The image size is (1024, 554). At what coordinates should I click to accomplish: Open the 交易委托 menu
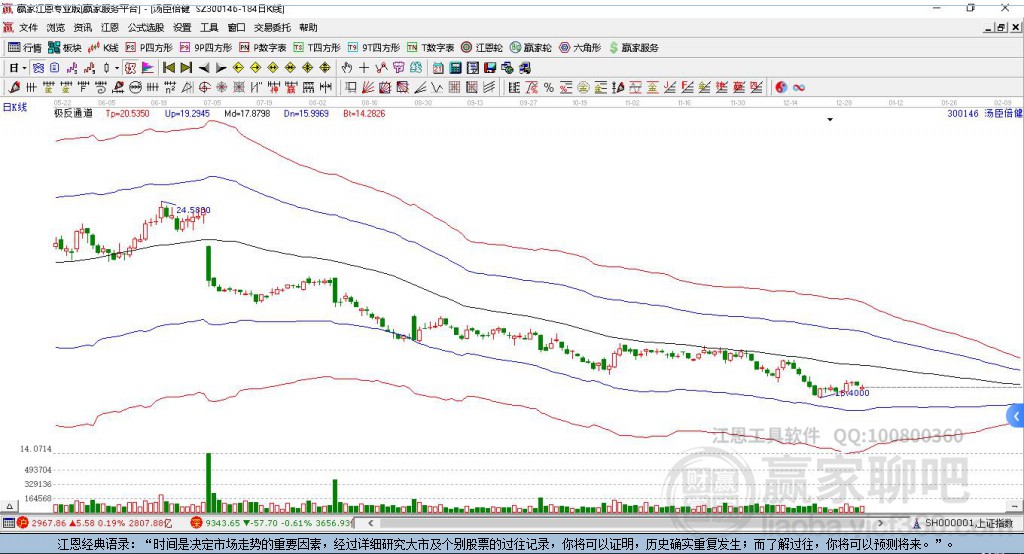click(x=272, y=27)
